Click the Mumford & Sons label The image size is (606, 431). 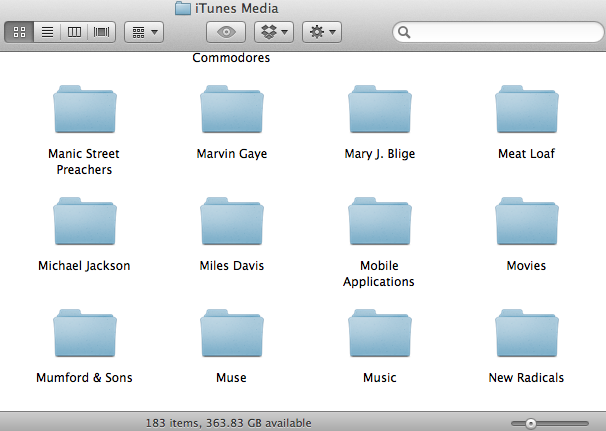click(84, 378)
